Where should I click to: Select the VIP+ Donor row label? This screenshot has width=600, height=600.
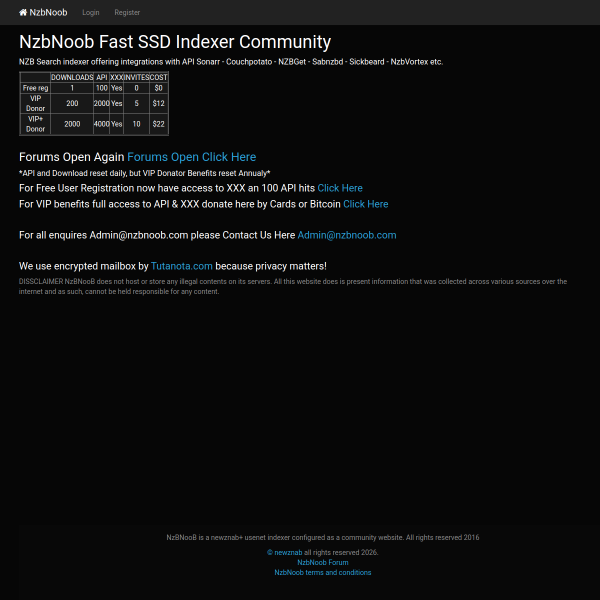point(35,124)
